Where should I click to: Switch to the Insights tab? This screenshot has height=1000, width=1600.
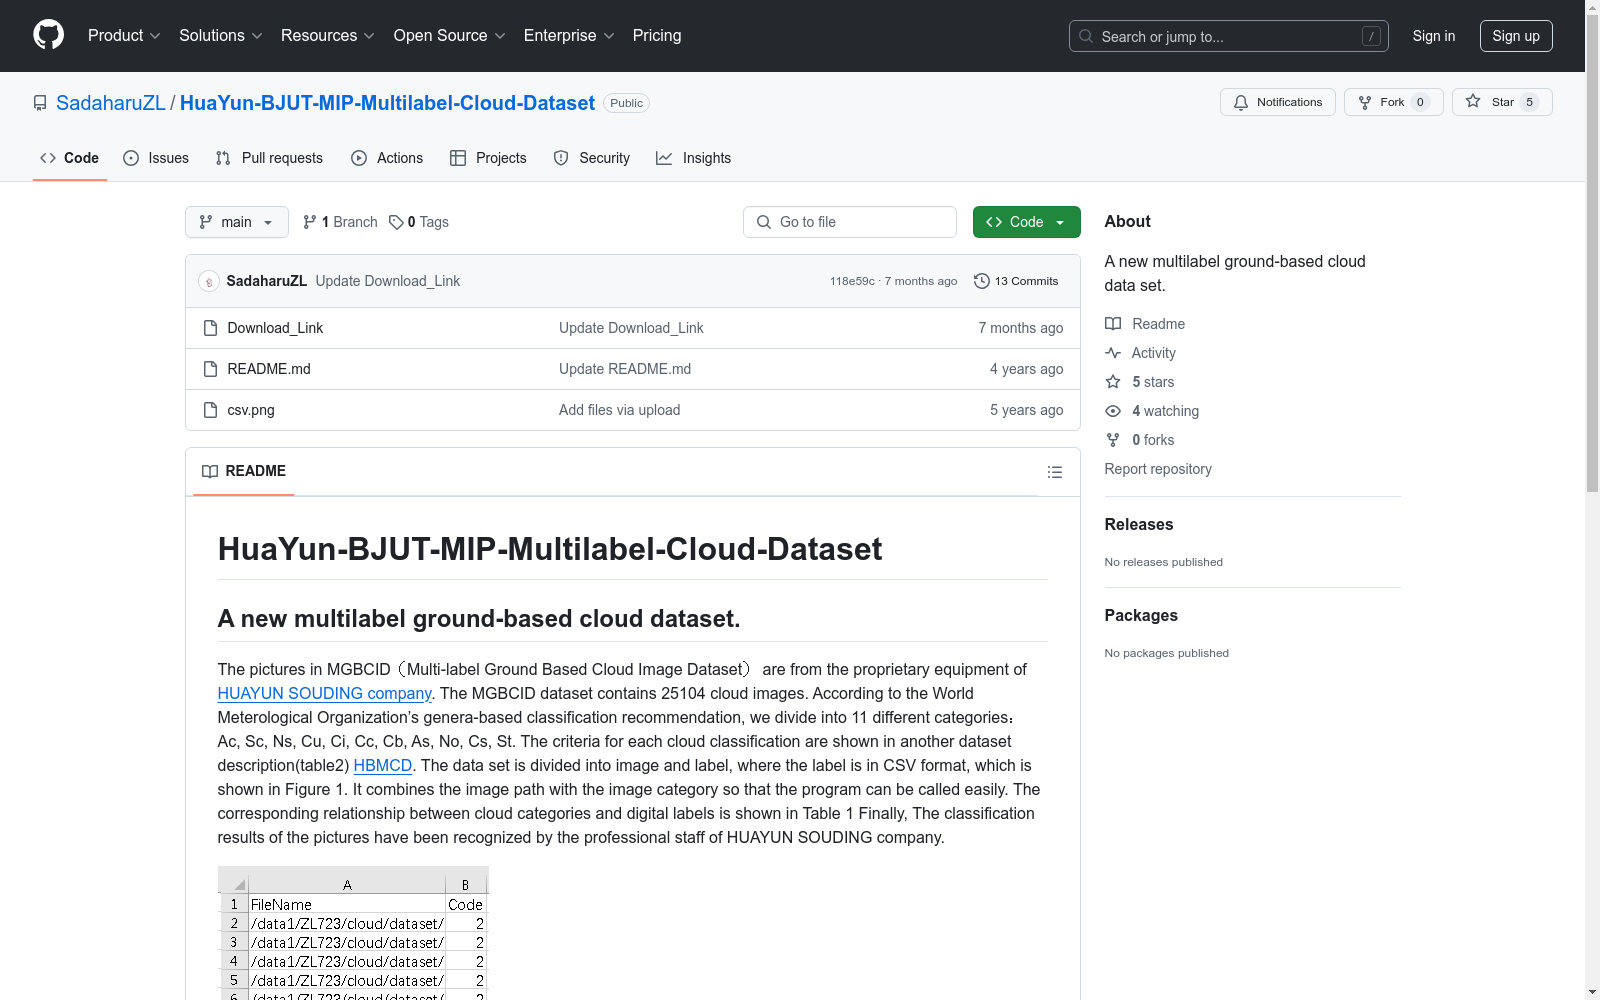point(693,158)
